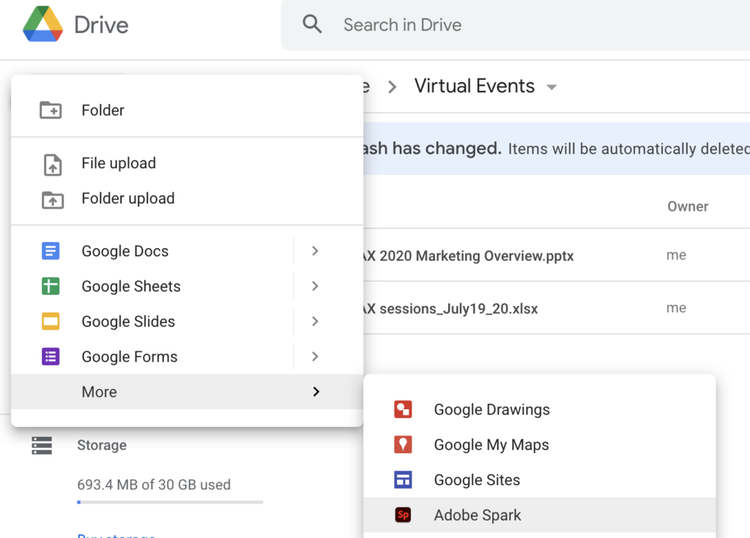
Task: Click the Folder upload icon
Action: click(52, 199)
